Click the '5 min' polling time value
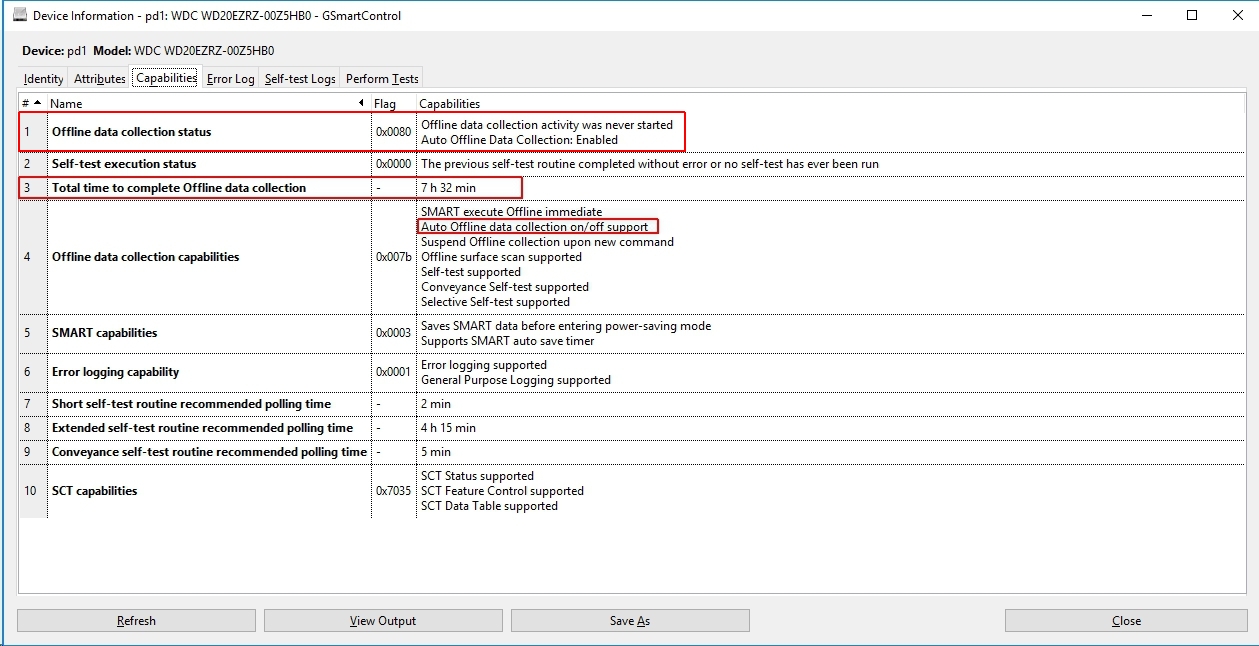The image size is (1259, 646). pyautogui.click(x=436, y=452)
